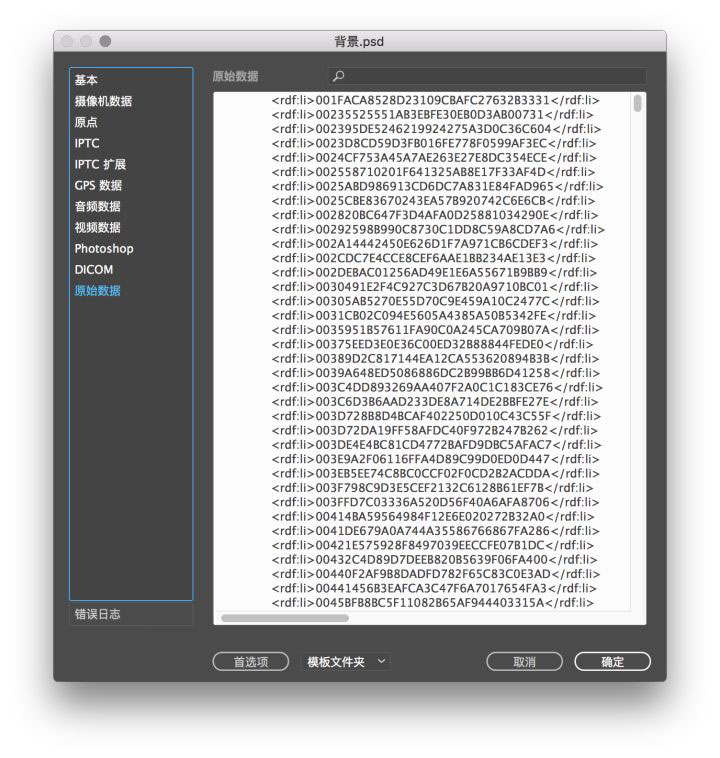Image resolution: width=720 pixels, height=758 pixels.
Task: Confirm with the 确定 button
Action: click(613, 661)
